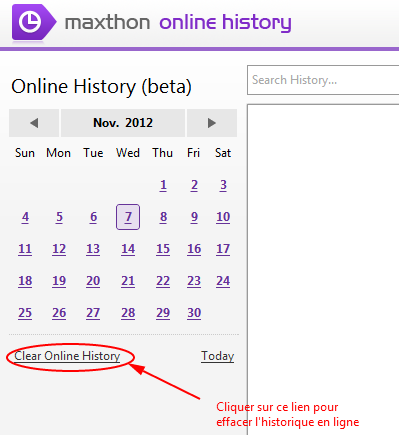Screen dimensions: 399x435
Task: Select the highlighted day 7
Action: (x=128, y=217)
